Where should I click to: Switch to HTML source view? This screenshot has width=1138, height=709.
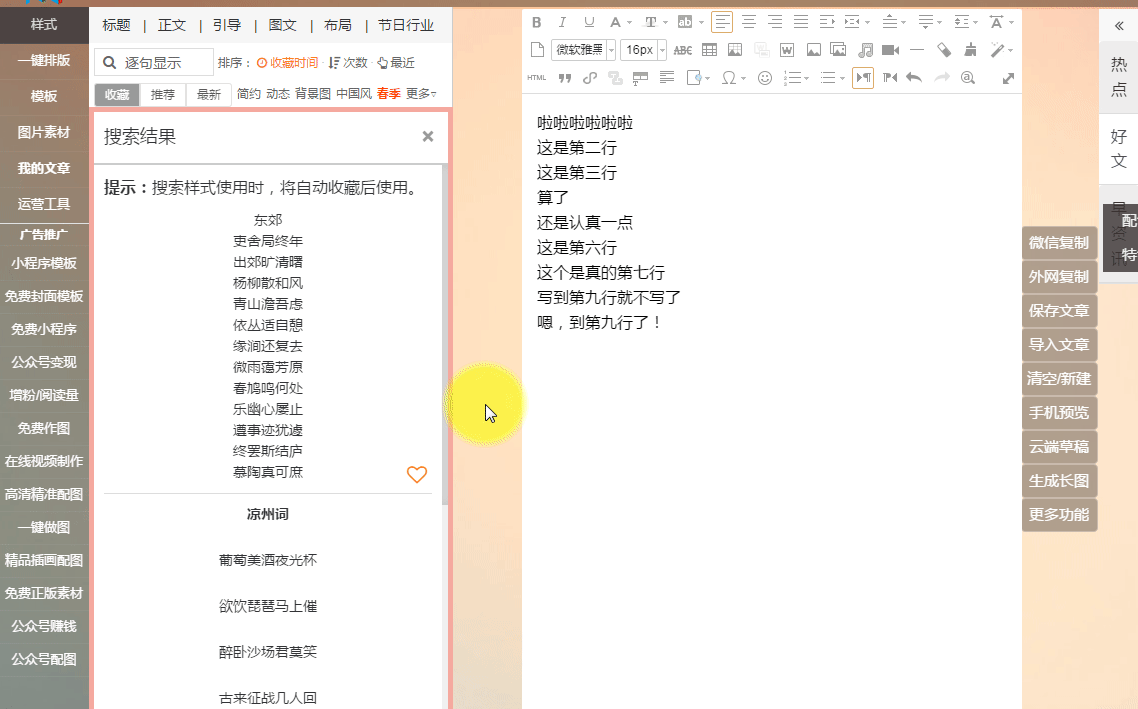[537, 78]
